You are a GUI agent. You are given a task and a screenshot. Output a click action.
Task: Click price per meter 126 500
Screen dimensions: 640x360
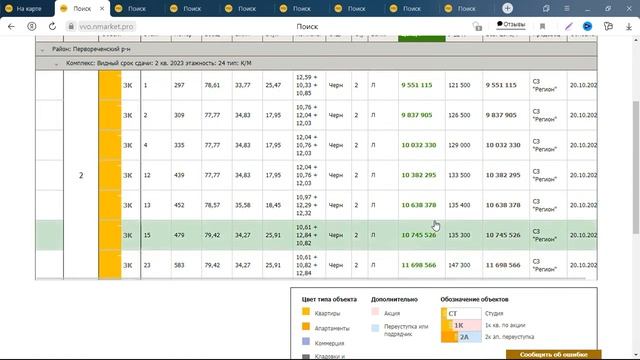(x=459, y=115)
